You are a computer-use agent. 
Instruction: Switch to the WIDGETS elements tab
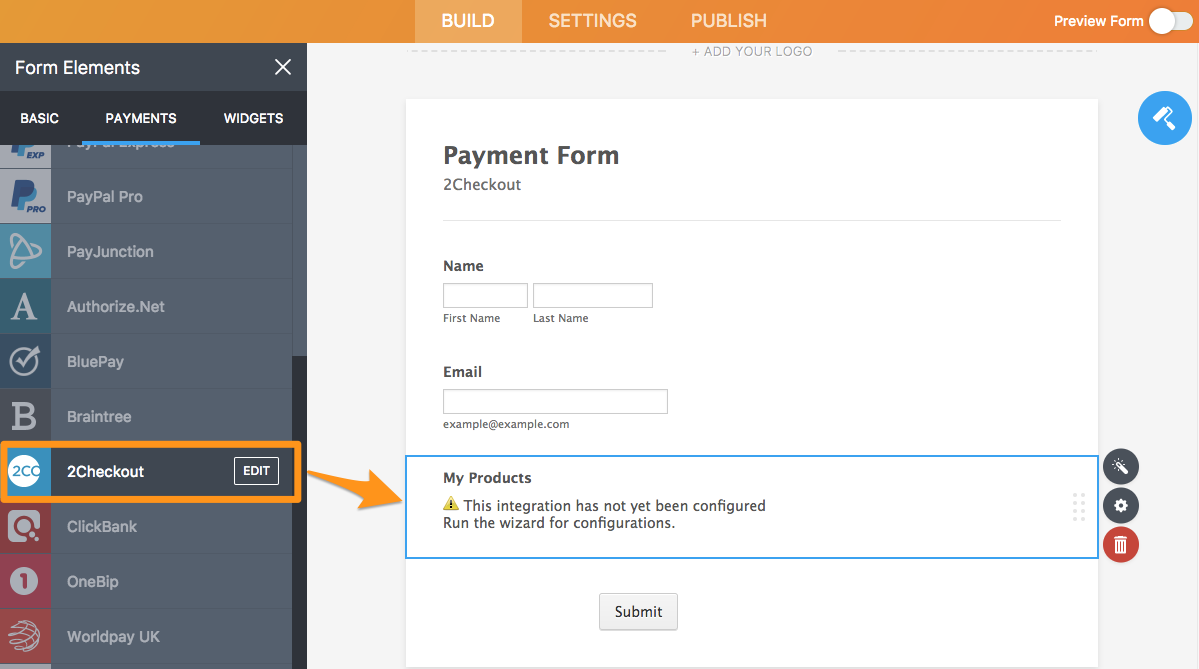point(253,119)
